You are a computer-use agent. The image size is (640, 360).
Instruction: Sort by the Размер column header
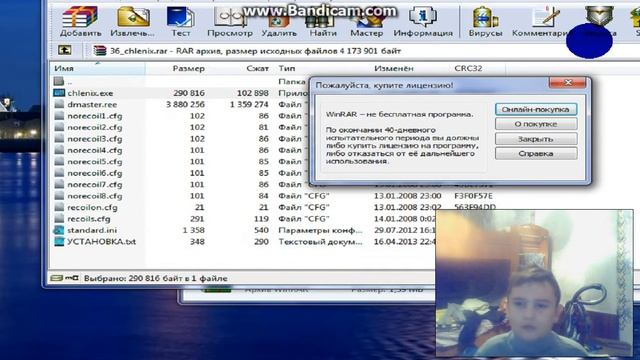tap(189, 68)
